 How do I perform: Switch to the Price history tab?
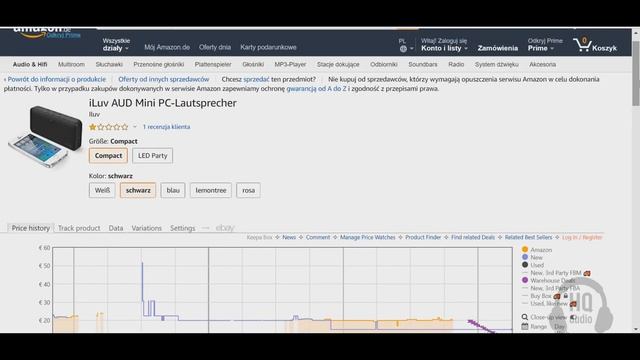(31, 228)
